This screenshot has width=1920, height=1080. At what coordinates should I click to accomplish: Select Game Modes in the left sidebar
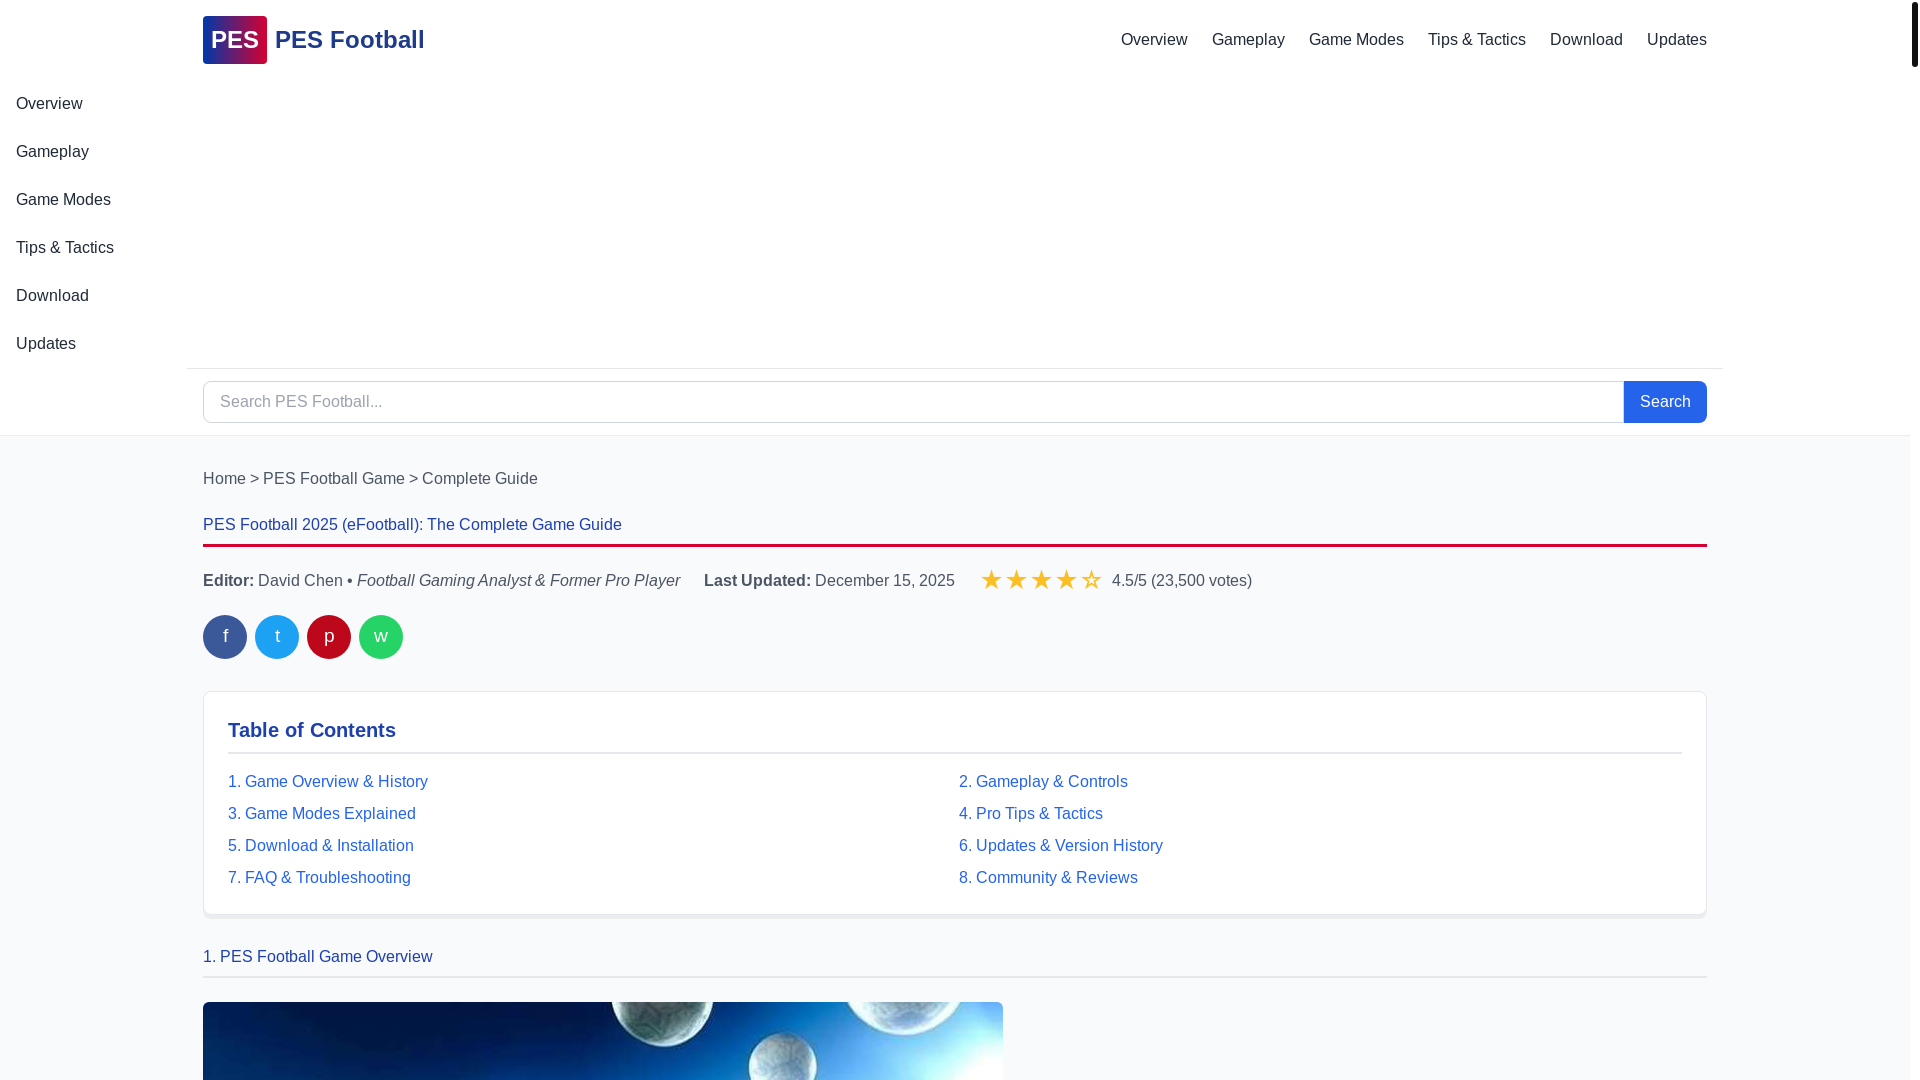point(63,200)
